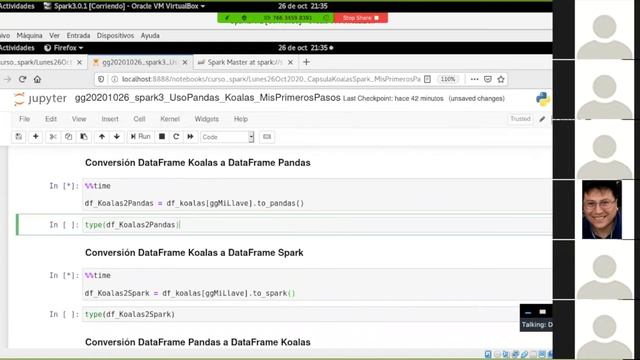The width and height of the screenshot is (640, 360).
Task: Click Firefox forward arrow
Action: [7, 79]
